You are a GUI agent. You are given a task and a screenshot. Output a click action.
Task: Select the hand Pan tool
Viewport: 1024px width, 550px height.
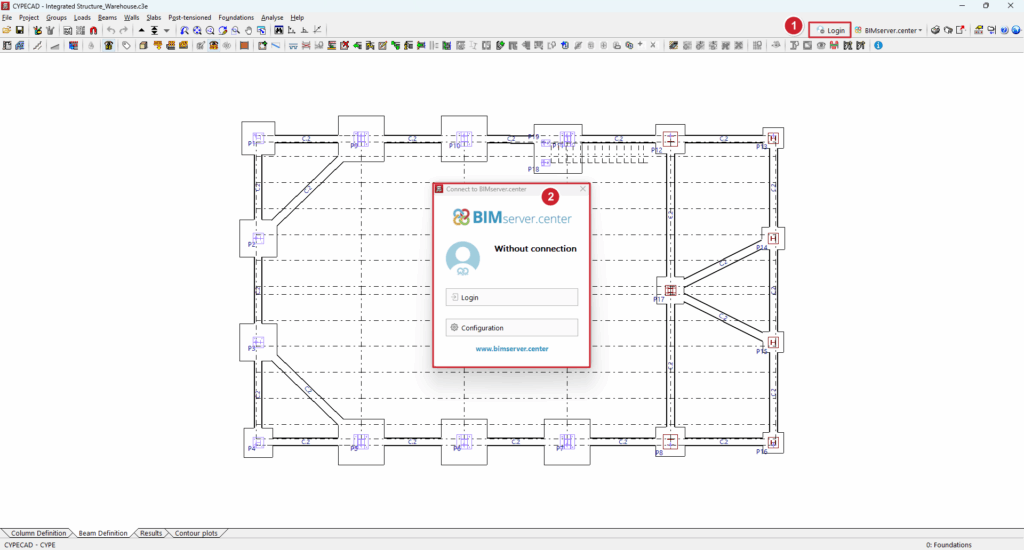[x=247, y=31]
